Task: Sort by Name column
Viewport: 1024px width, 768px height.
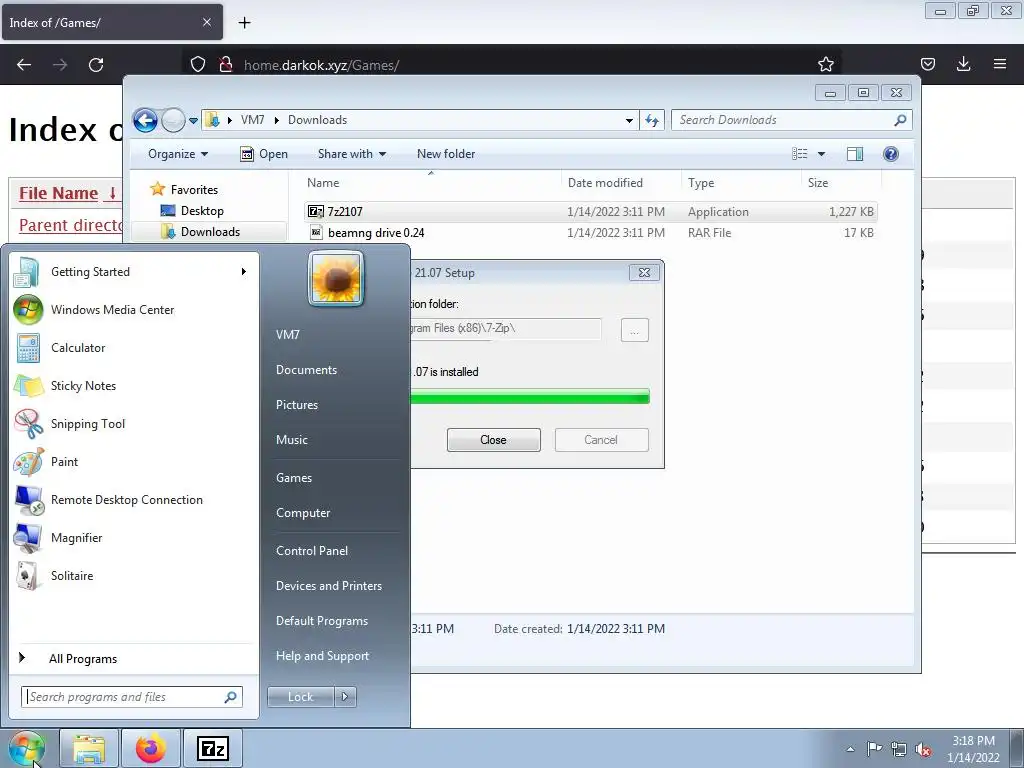Action: [431, 183]
